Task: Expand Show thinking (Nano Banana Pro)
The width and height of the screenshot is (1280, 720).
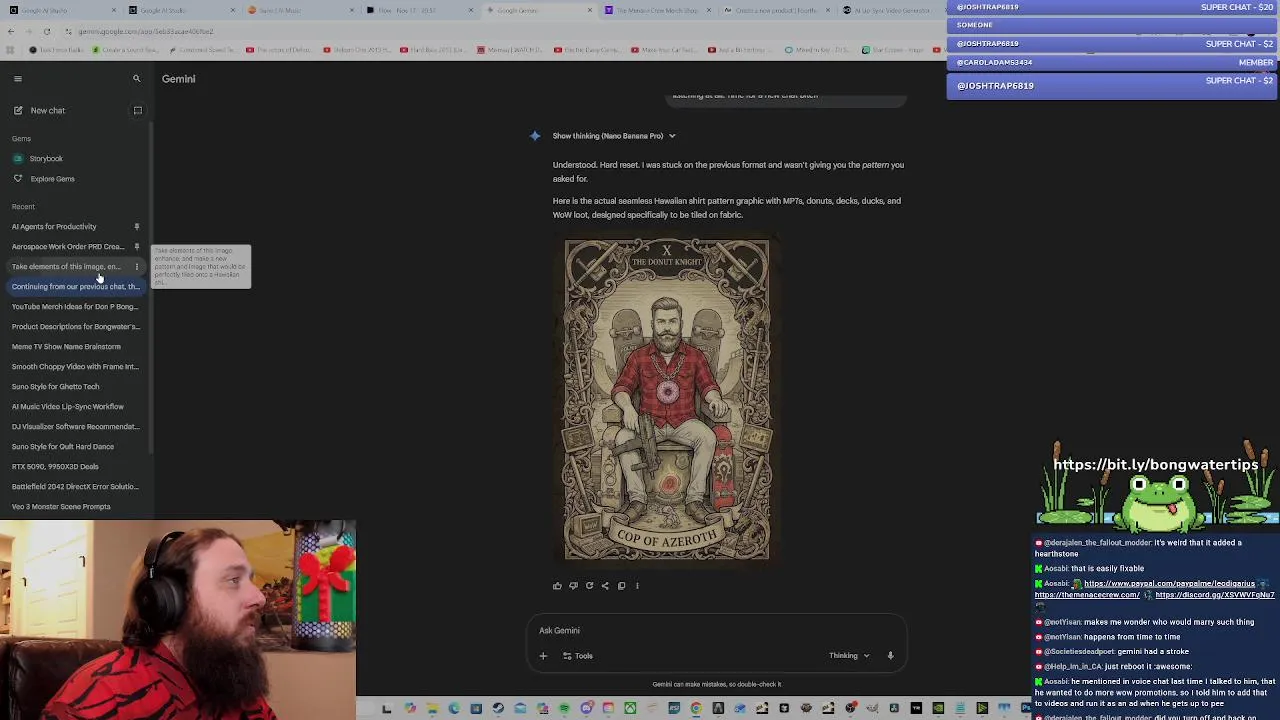Action: [613, 136]
